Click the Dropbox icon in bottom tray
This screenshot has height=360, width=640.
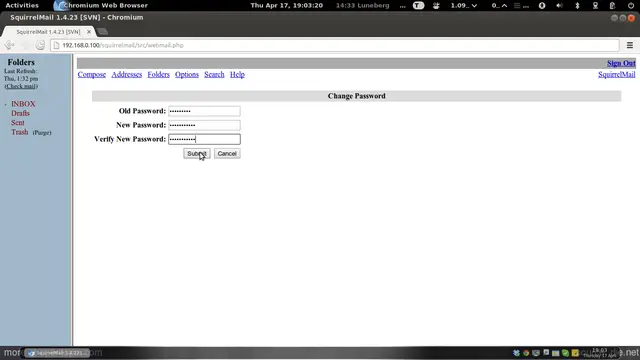(x=516, y=353)
